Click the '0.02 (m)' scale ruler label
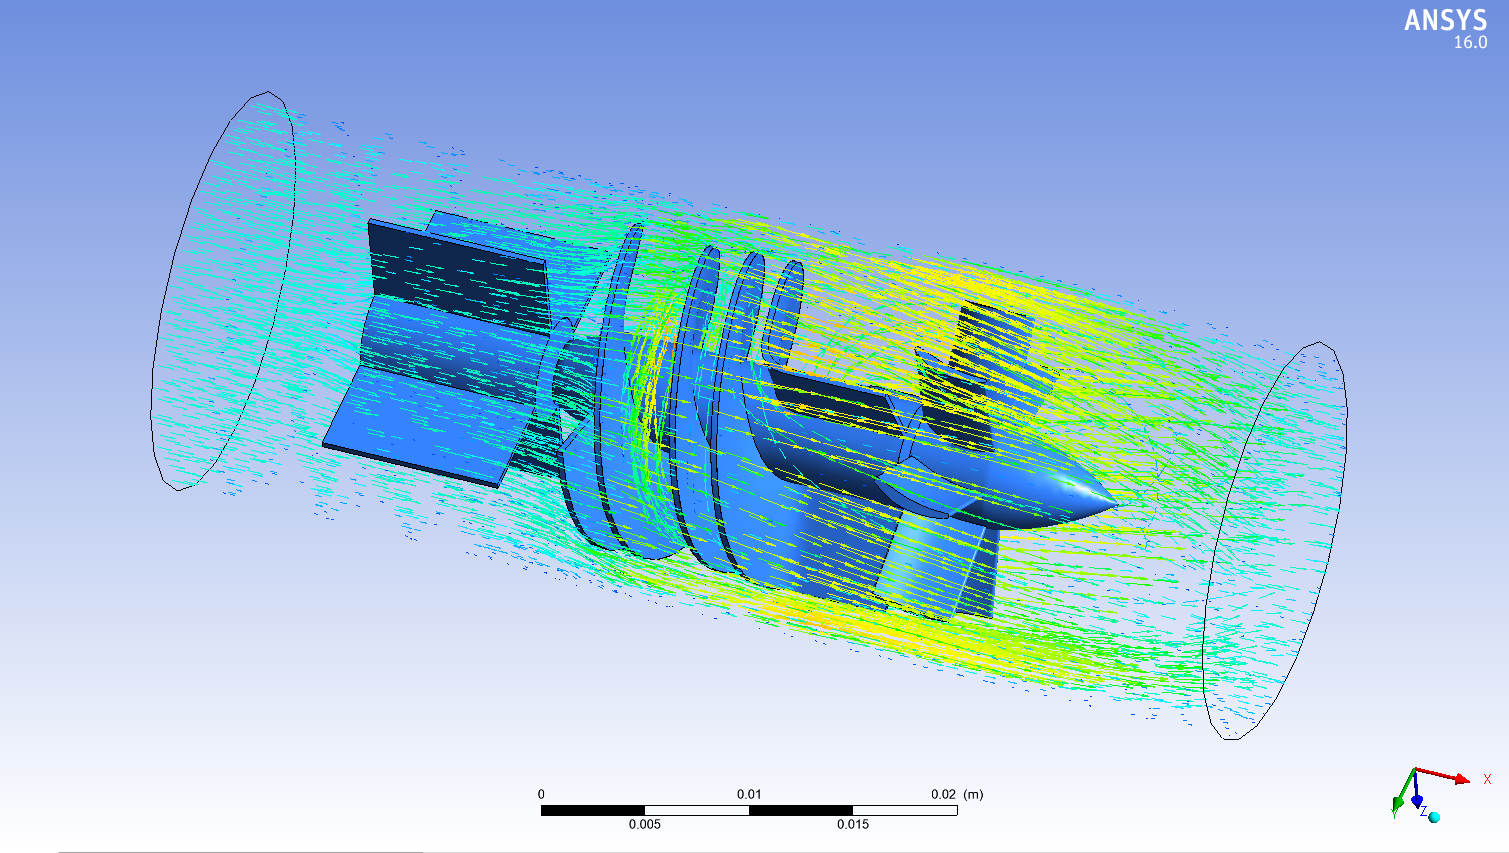This screenshot has height=853, width=1509. coord(957,794)
